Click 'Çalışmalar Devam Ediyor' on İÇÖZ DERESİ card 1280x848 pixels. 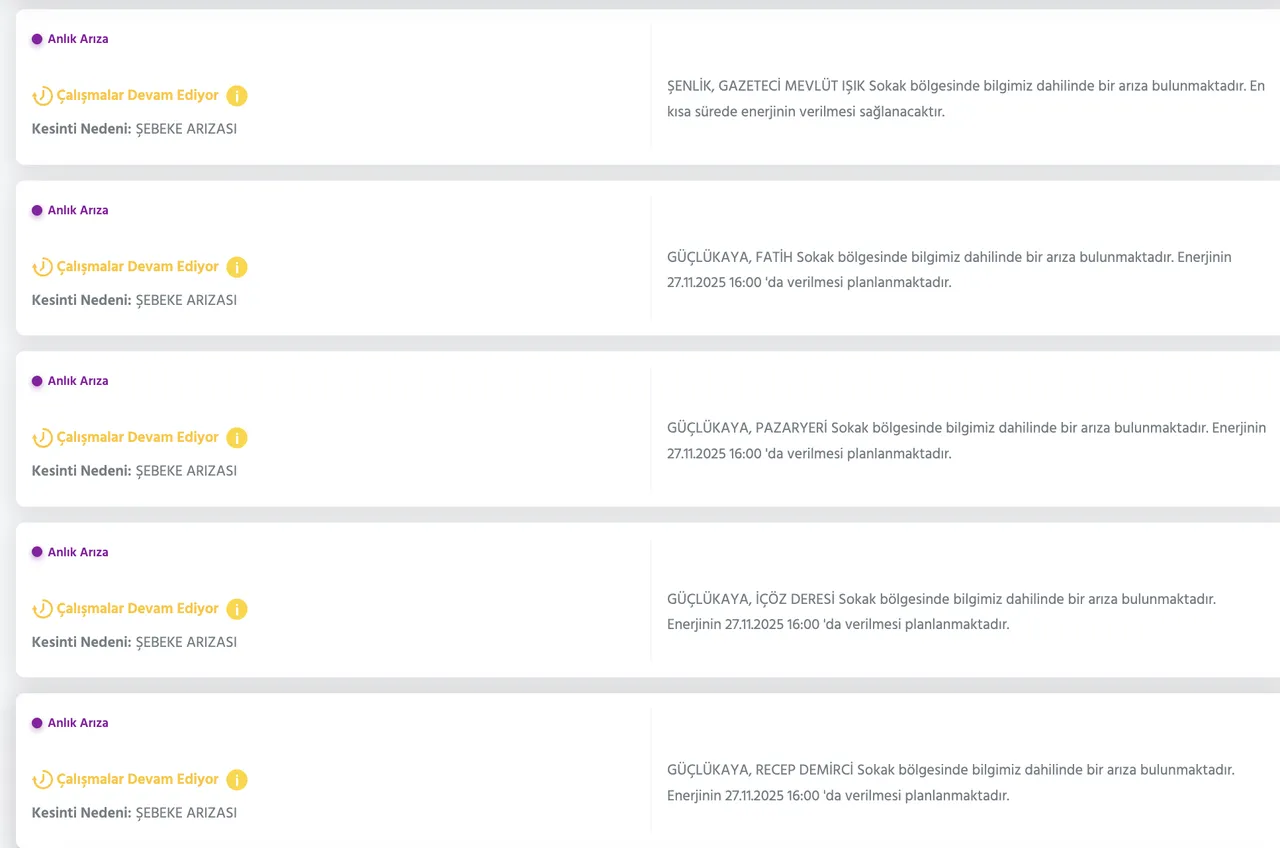137,608
